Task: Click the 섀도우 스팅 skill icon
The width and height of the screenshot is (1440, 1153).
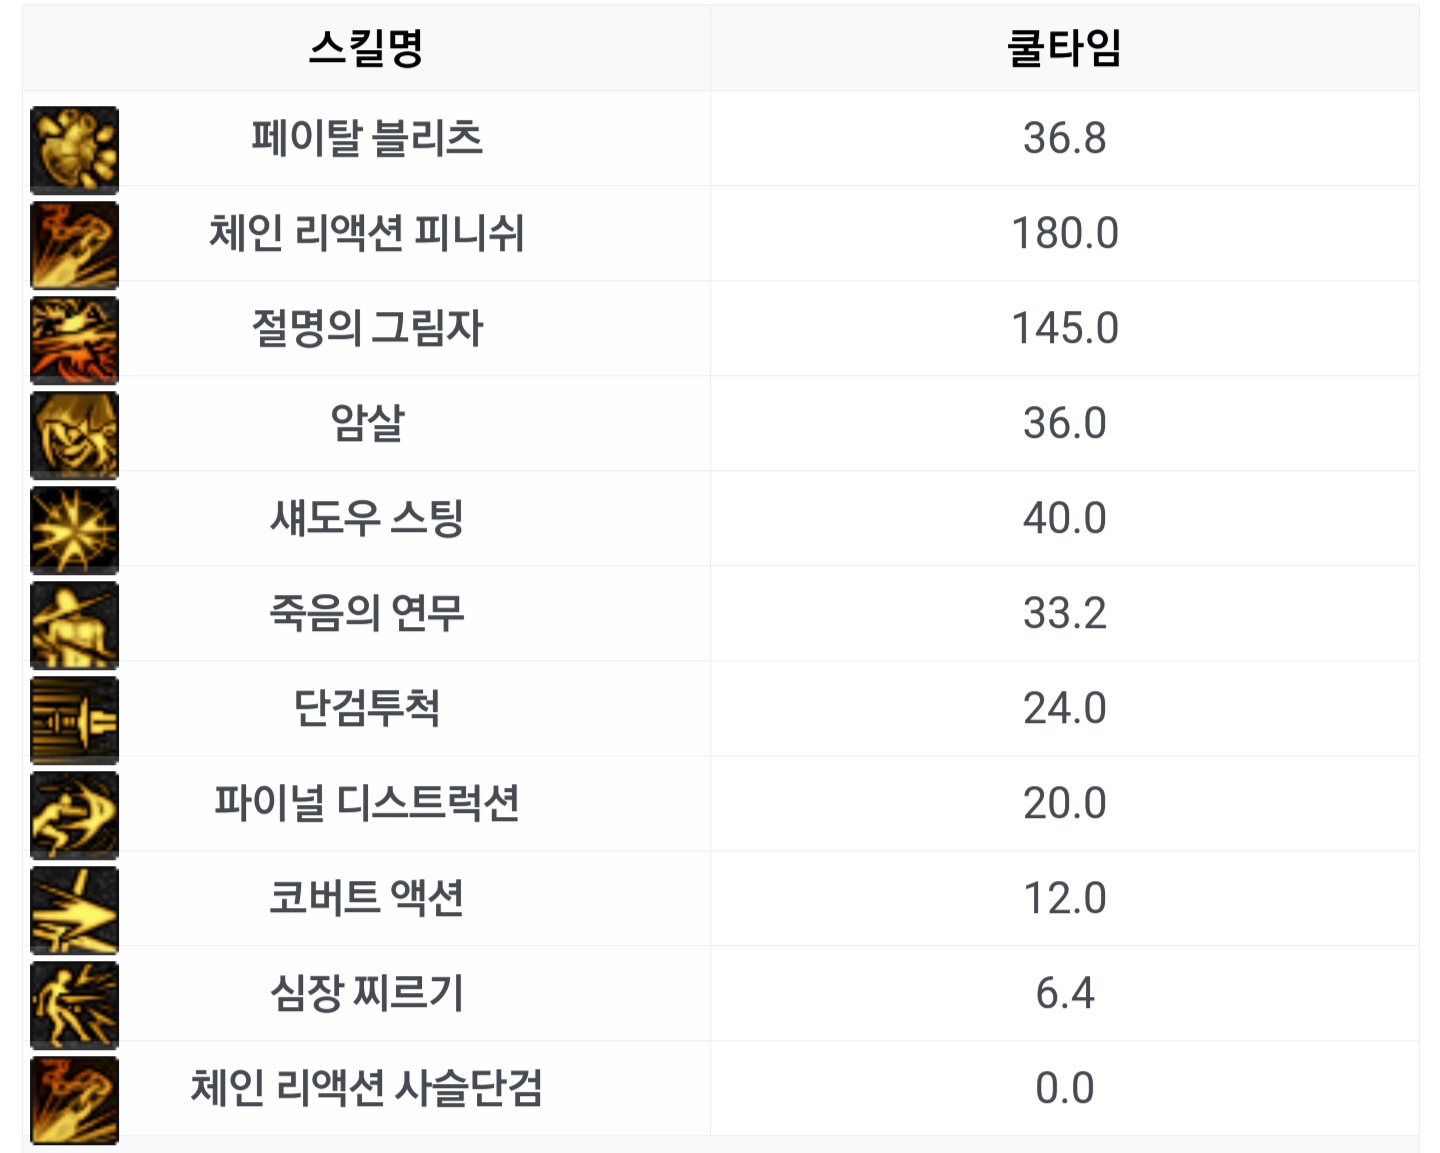Action: click(74, 530)
